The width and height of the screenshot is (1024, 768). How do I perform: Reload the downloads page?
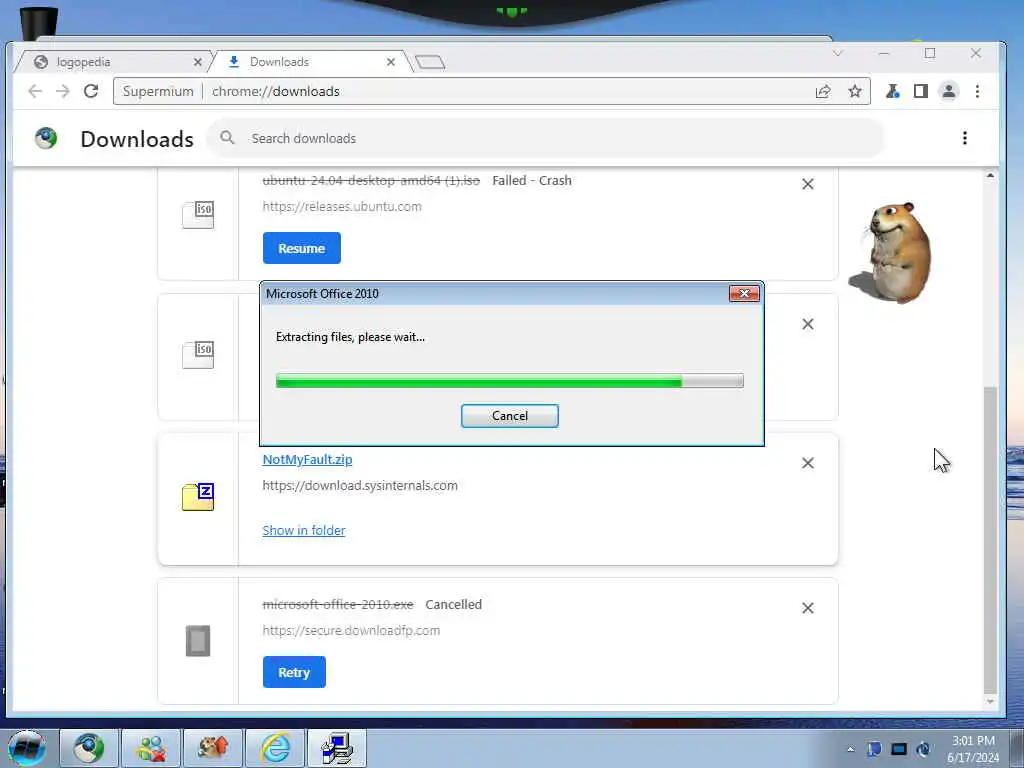(91, 91)
